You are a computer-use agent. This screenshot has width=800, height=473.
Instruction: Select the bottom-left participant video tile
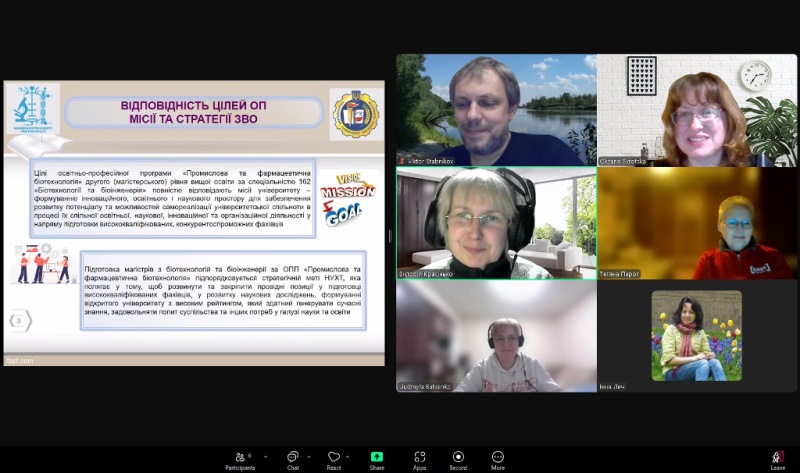pos(496,336)
